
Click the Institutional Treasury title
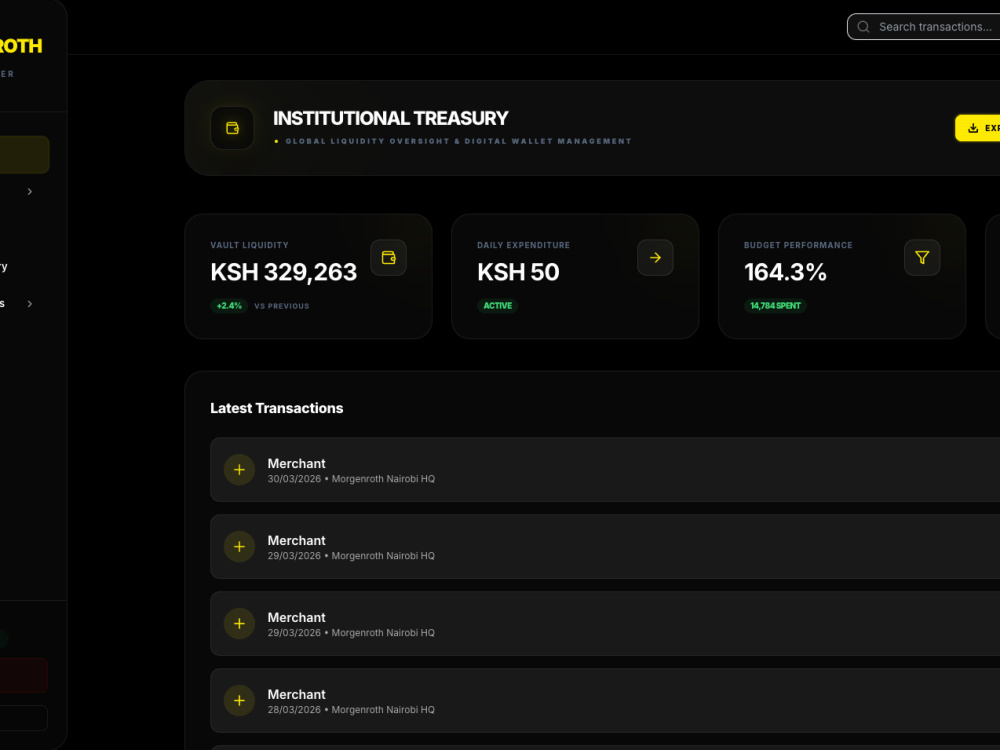click(390, 119)
